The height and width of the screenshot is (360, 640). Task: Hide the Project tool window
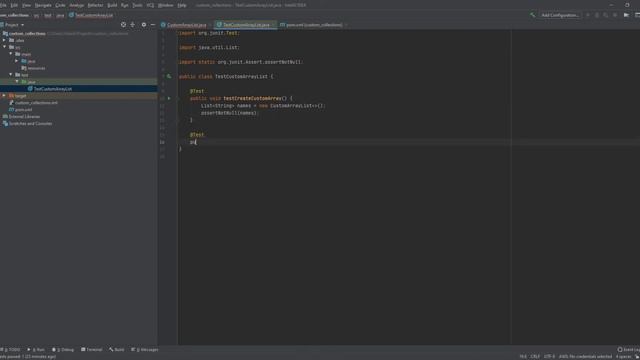click(153, 25)
